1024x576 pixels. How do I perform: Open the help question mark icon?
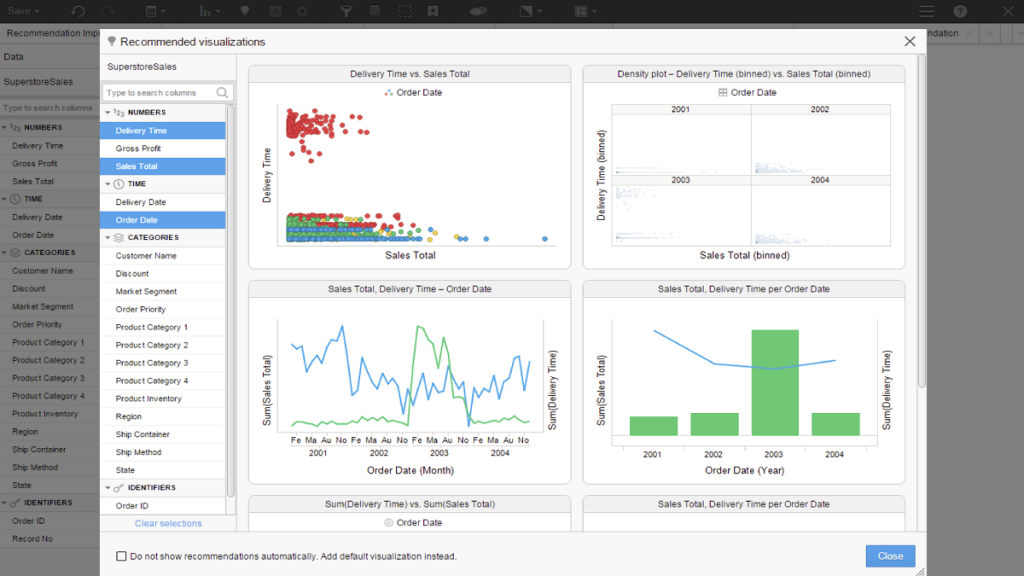pos(960,11)
